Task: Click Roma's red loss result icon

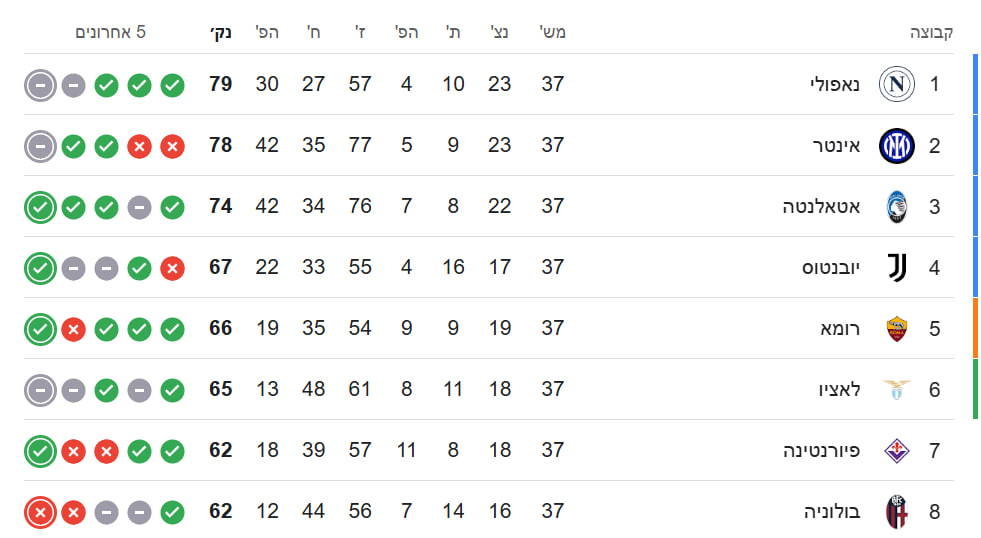Action: tap(73, 329)
